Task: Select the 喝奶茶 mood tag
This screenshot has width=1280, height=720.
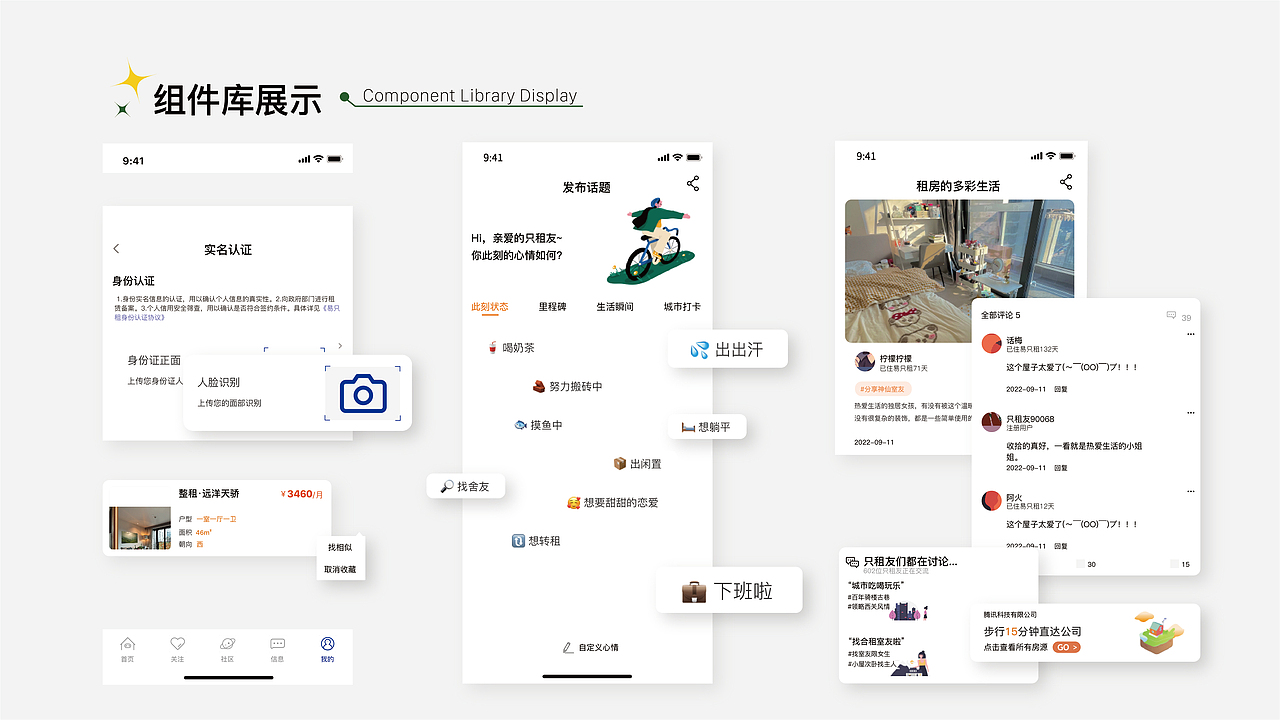Action: 511,348
